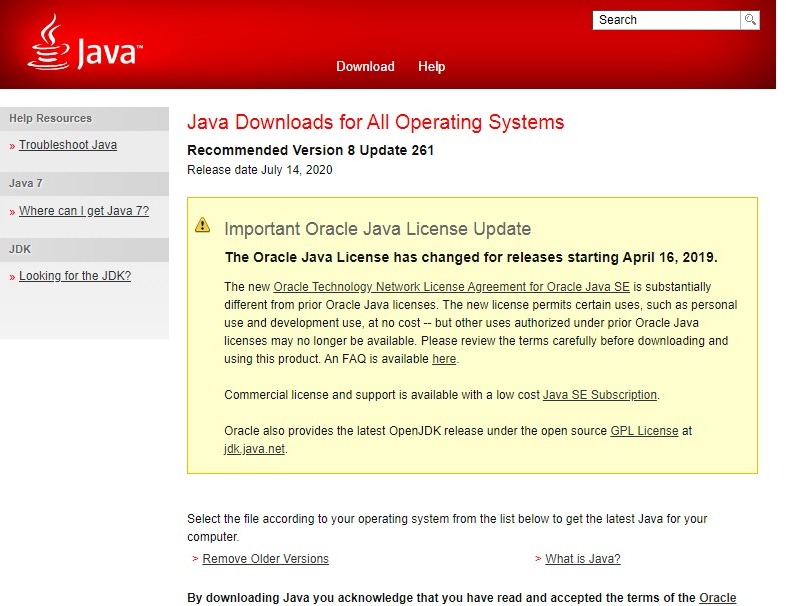
Task: Follow the 'Where can I get Java 7?' link
Action: 84,211
